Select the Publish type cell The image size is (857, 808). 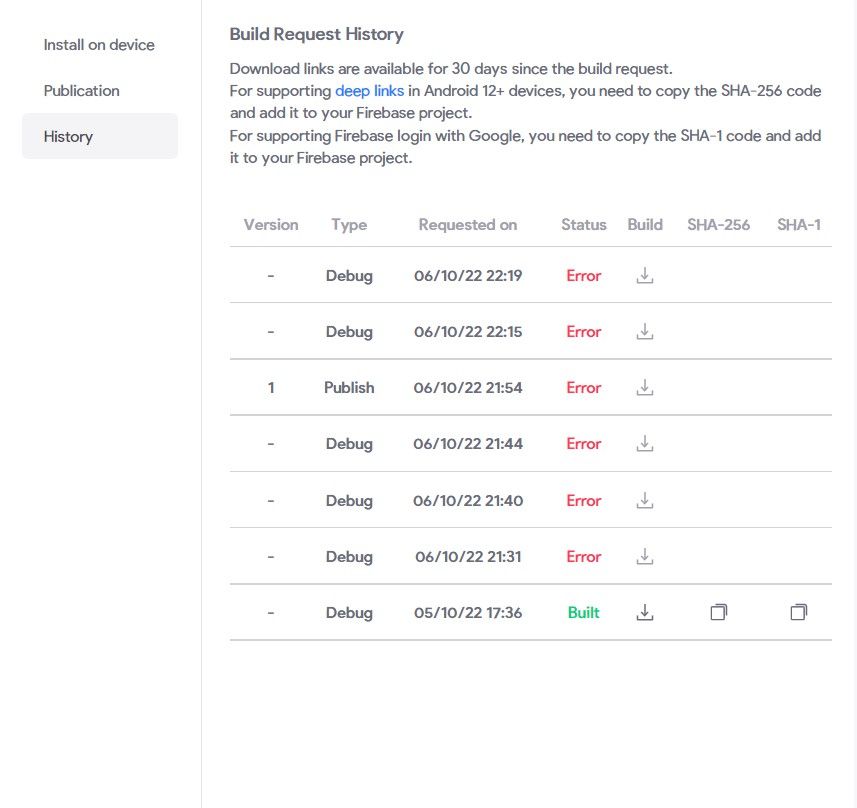[349, 388]
